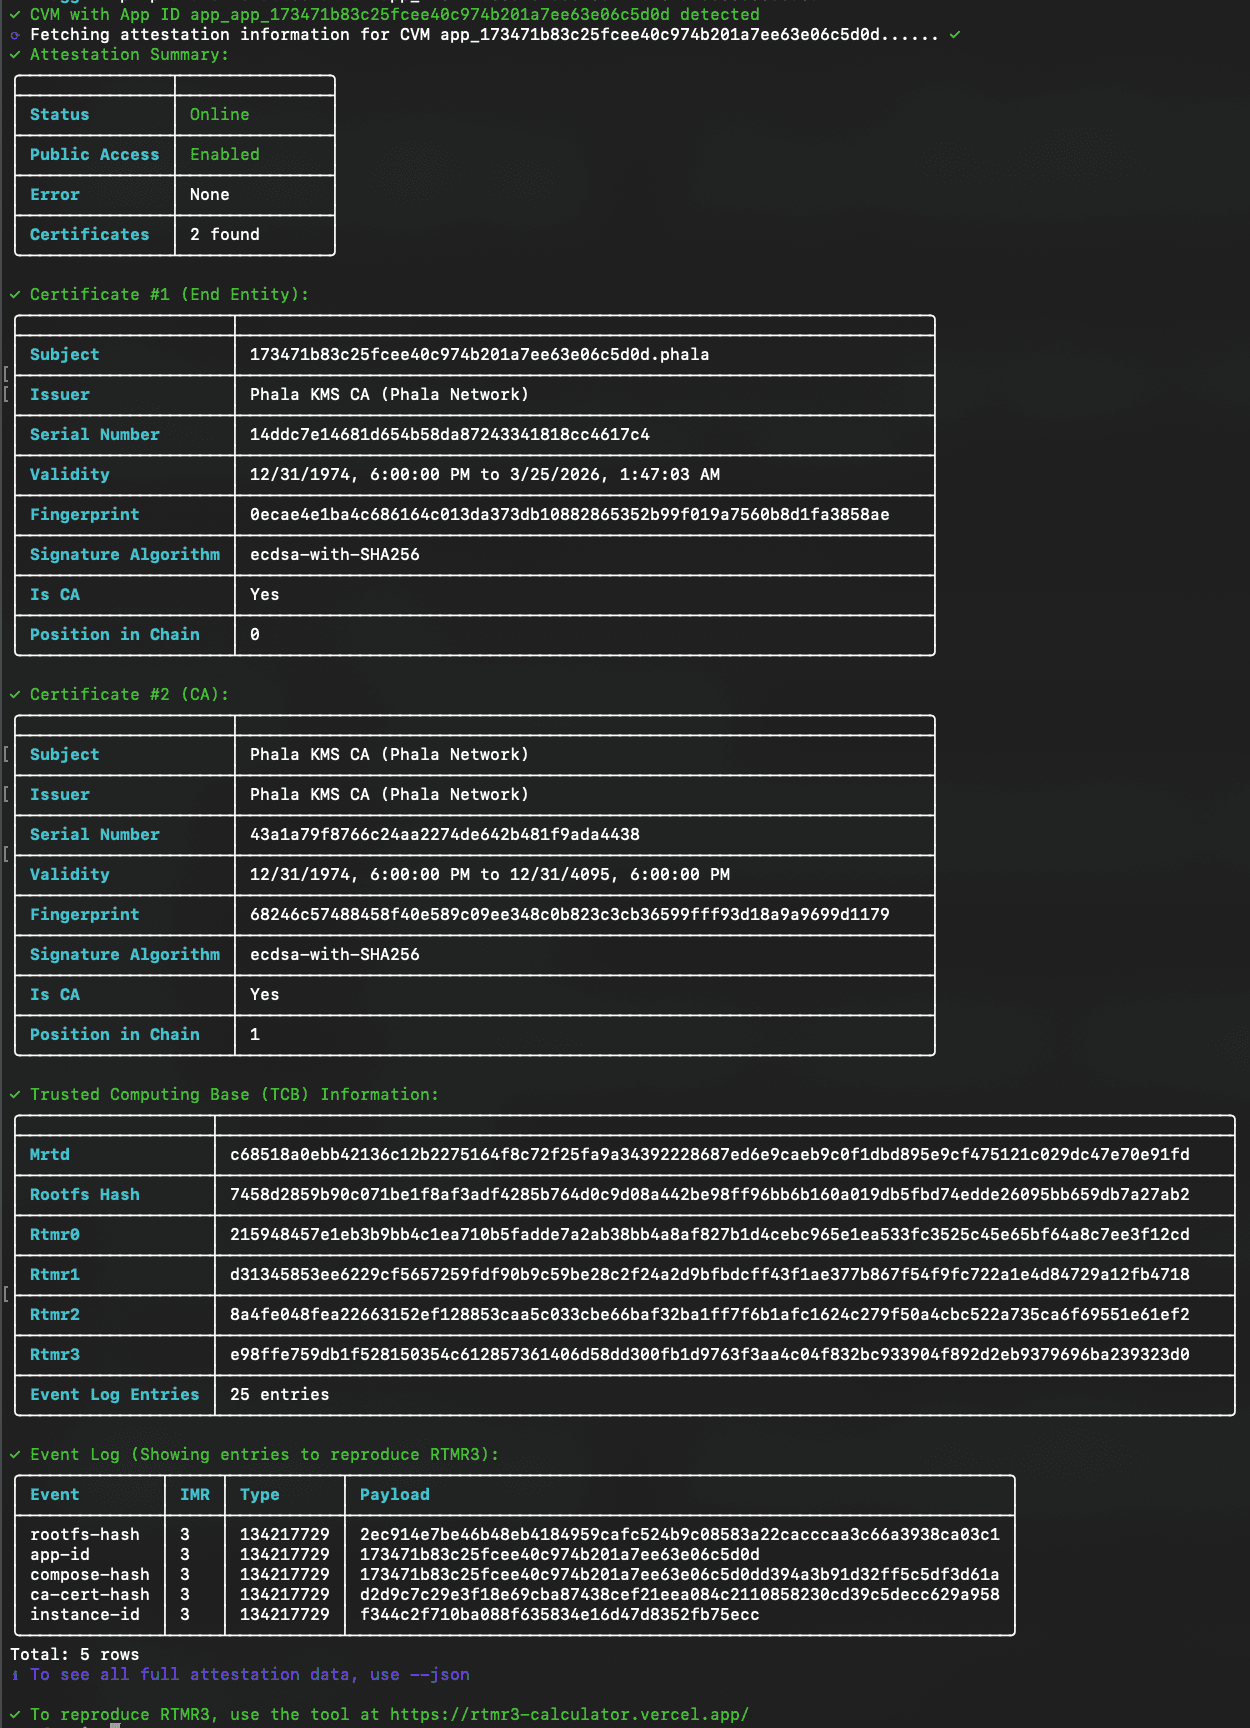Click the Online status value
Viewport: 1250px width, 1728px height.
(x=219, y=115)
